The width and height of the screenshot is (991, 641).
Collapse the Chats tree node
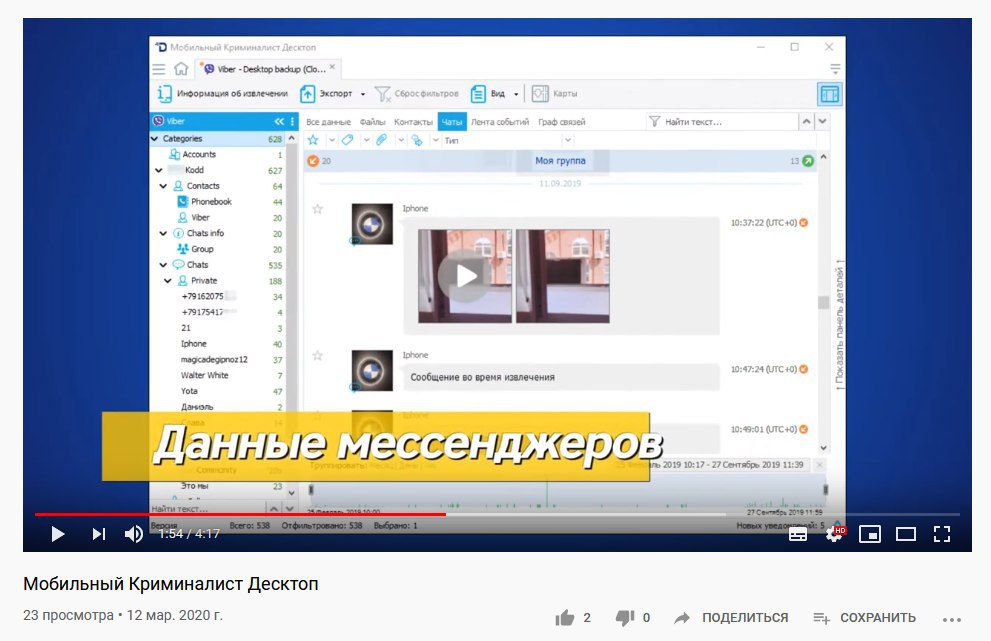[163, 265]
